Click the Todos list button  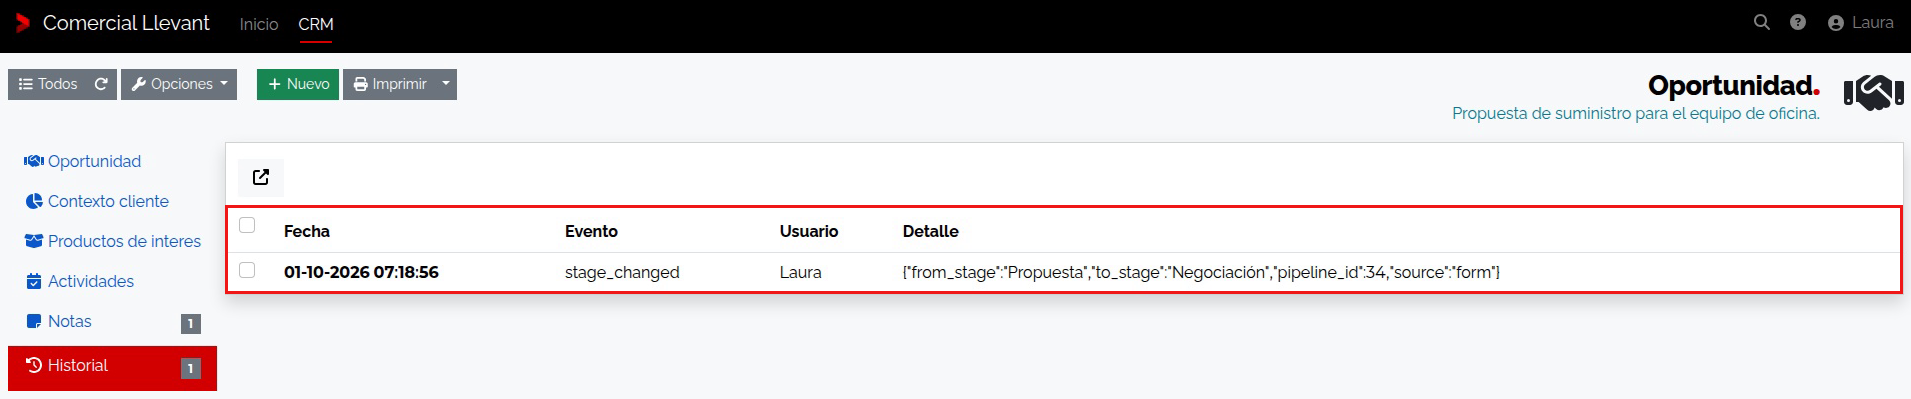(x=48, y=84)
